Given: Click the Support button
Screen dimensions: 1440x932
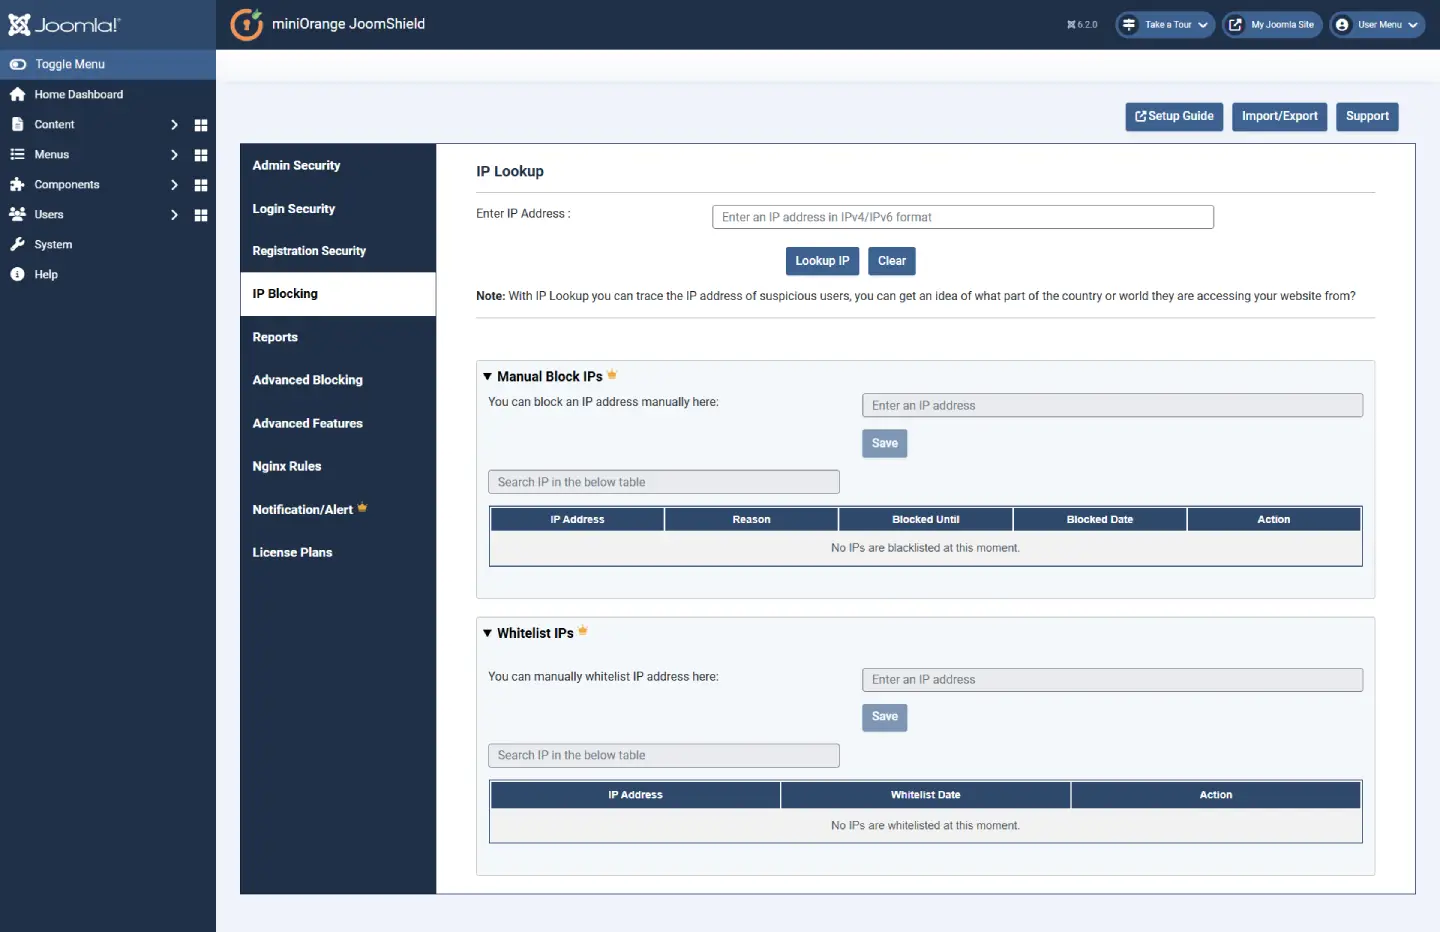Looking at the screenshot, I should 1367,116.
